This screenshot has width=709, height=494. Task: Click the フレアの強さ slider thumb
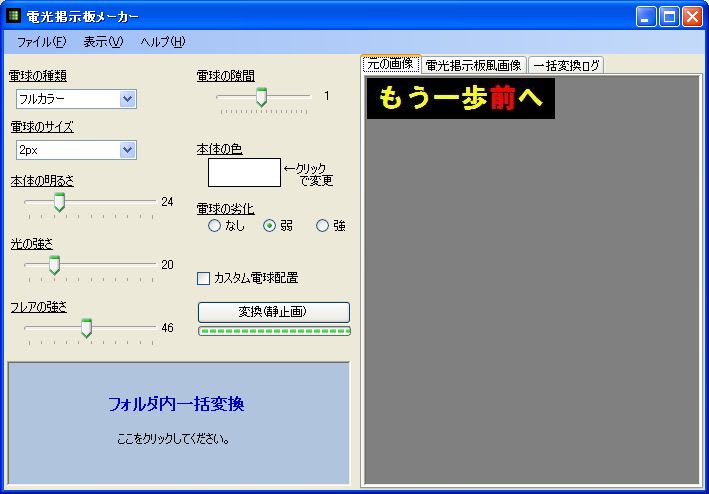[86, 328]
